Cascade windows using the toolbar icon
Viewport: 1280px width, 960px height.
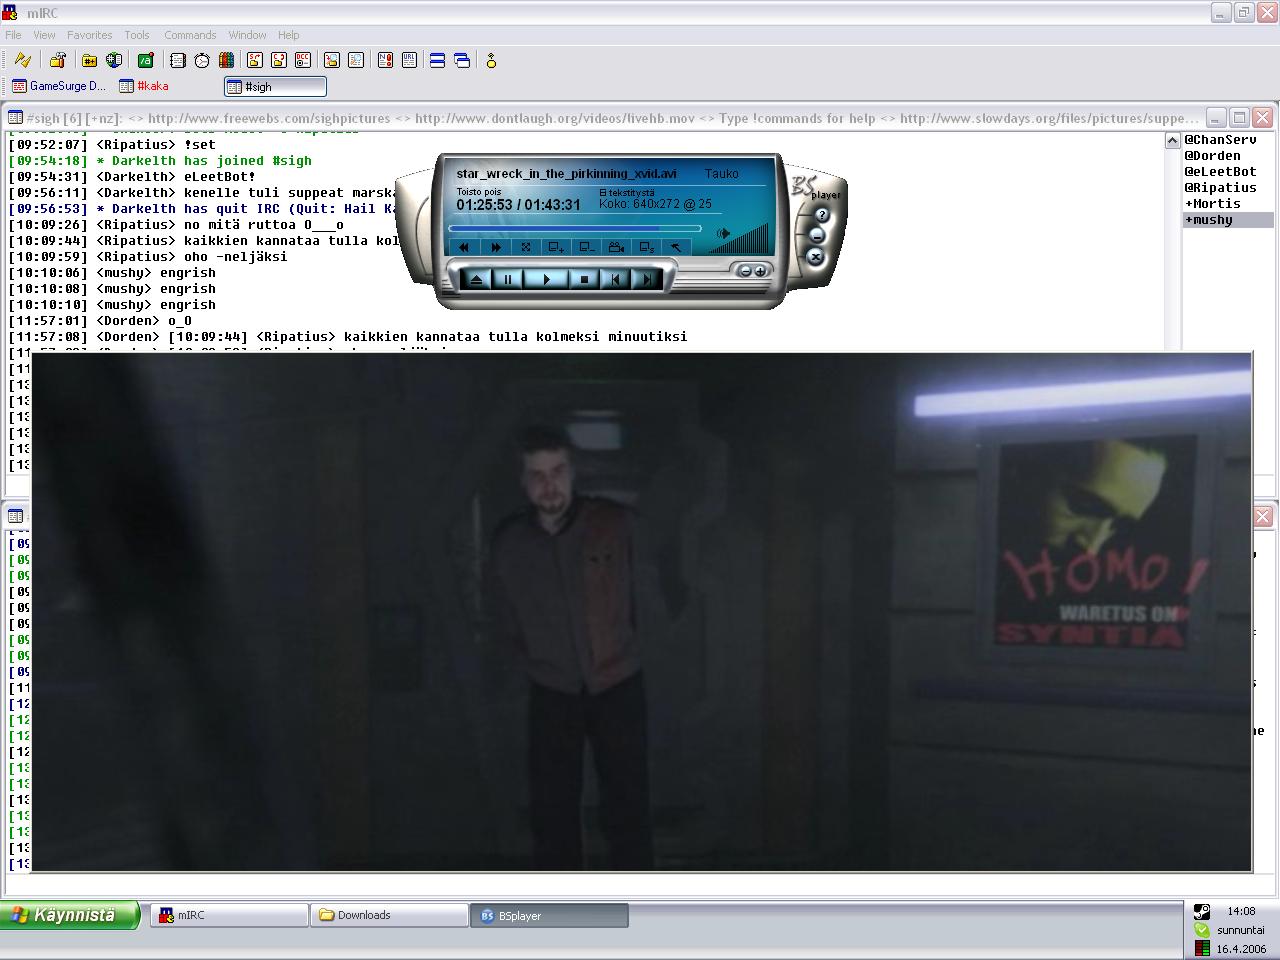pyautogui.click(x=462, y=60)
